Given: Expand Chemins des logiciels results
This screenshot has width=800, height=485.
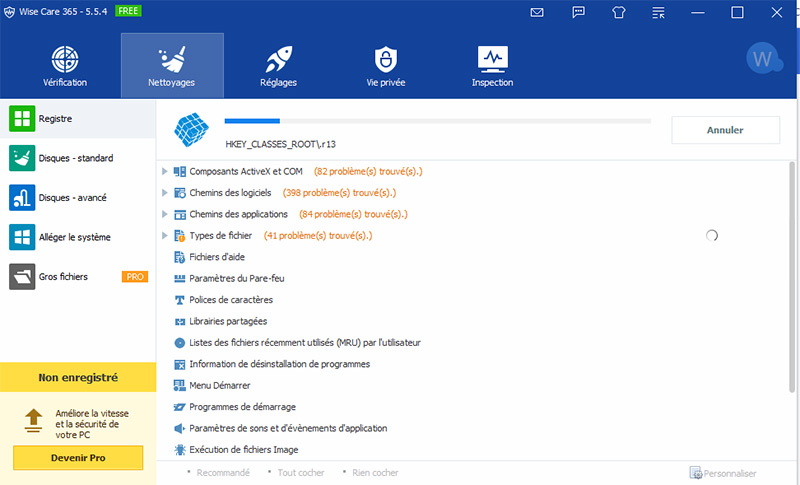Looking at the screenshot, I should click(x=164, y=193).
